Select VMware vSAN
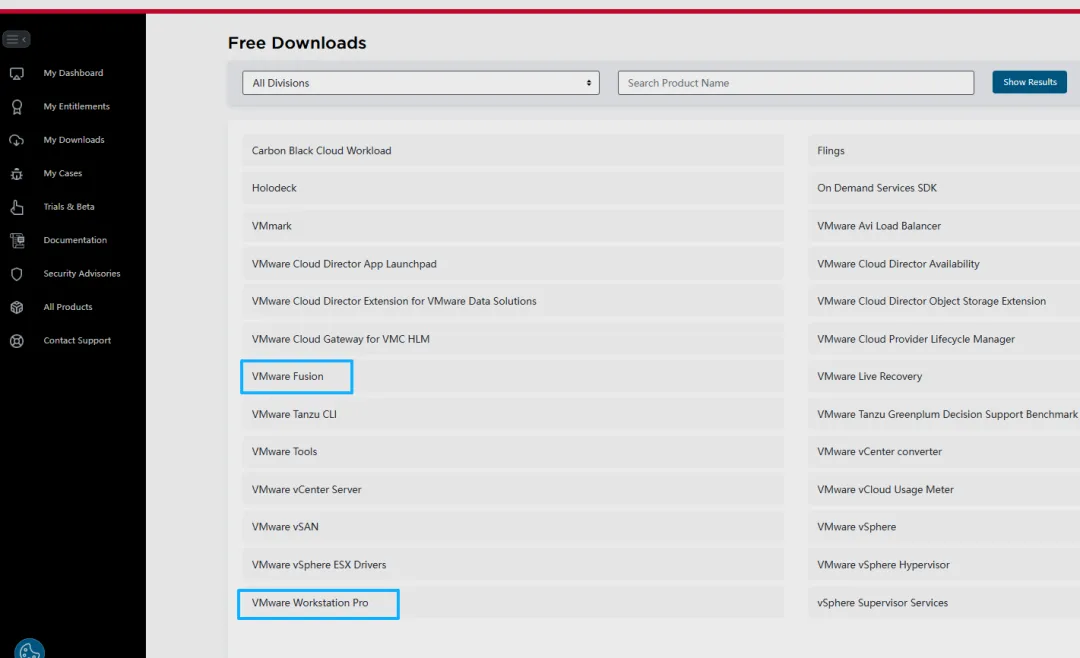The image size is (1080, 658). pyautogui.click(x=513, y=527)
